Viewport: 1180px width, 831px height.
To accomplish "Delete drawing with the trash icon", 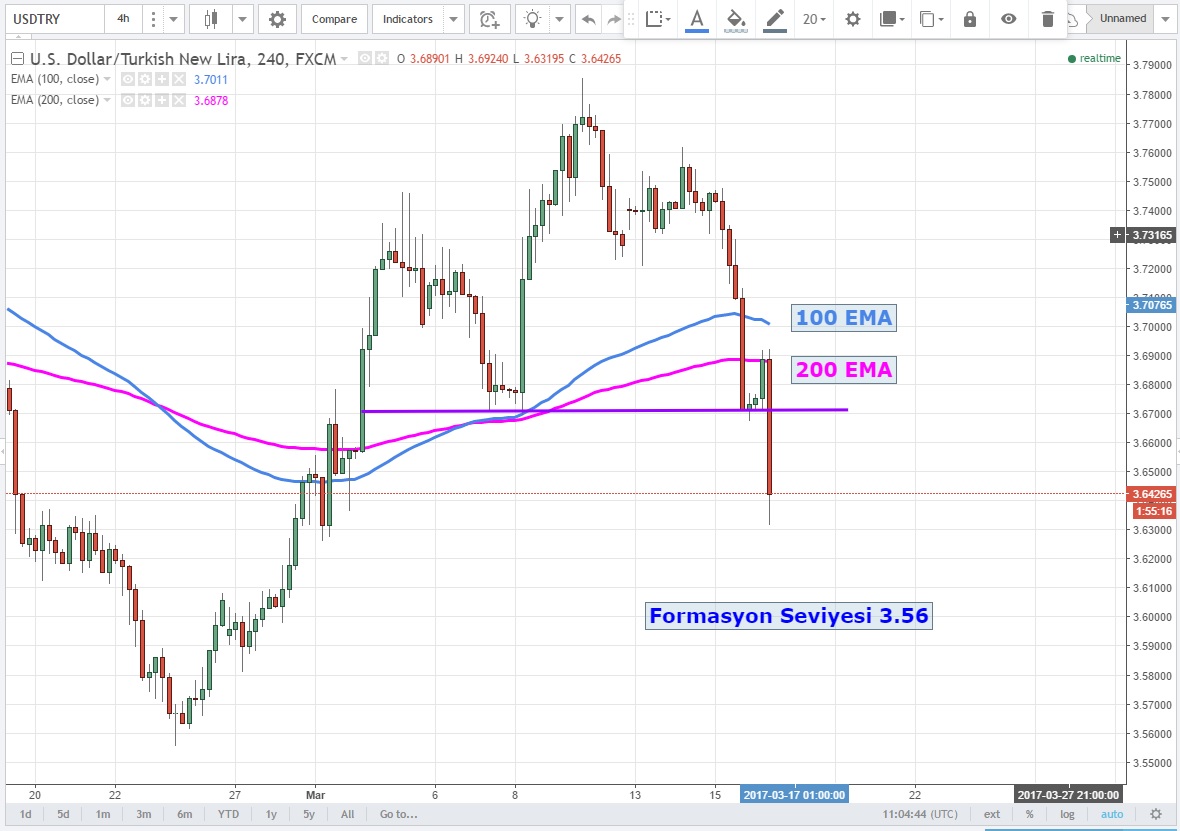I will 1047,19.
